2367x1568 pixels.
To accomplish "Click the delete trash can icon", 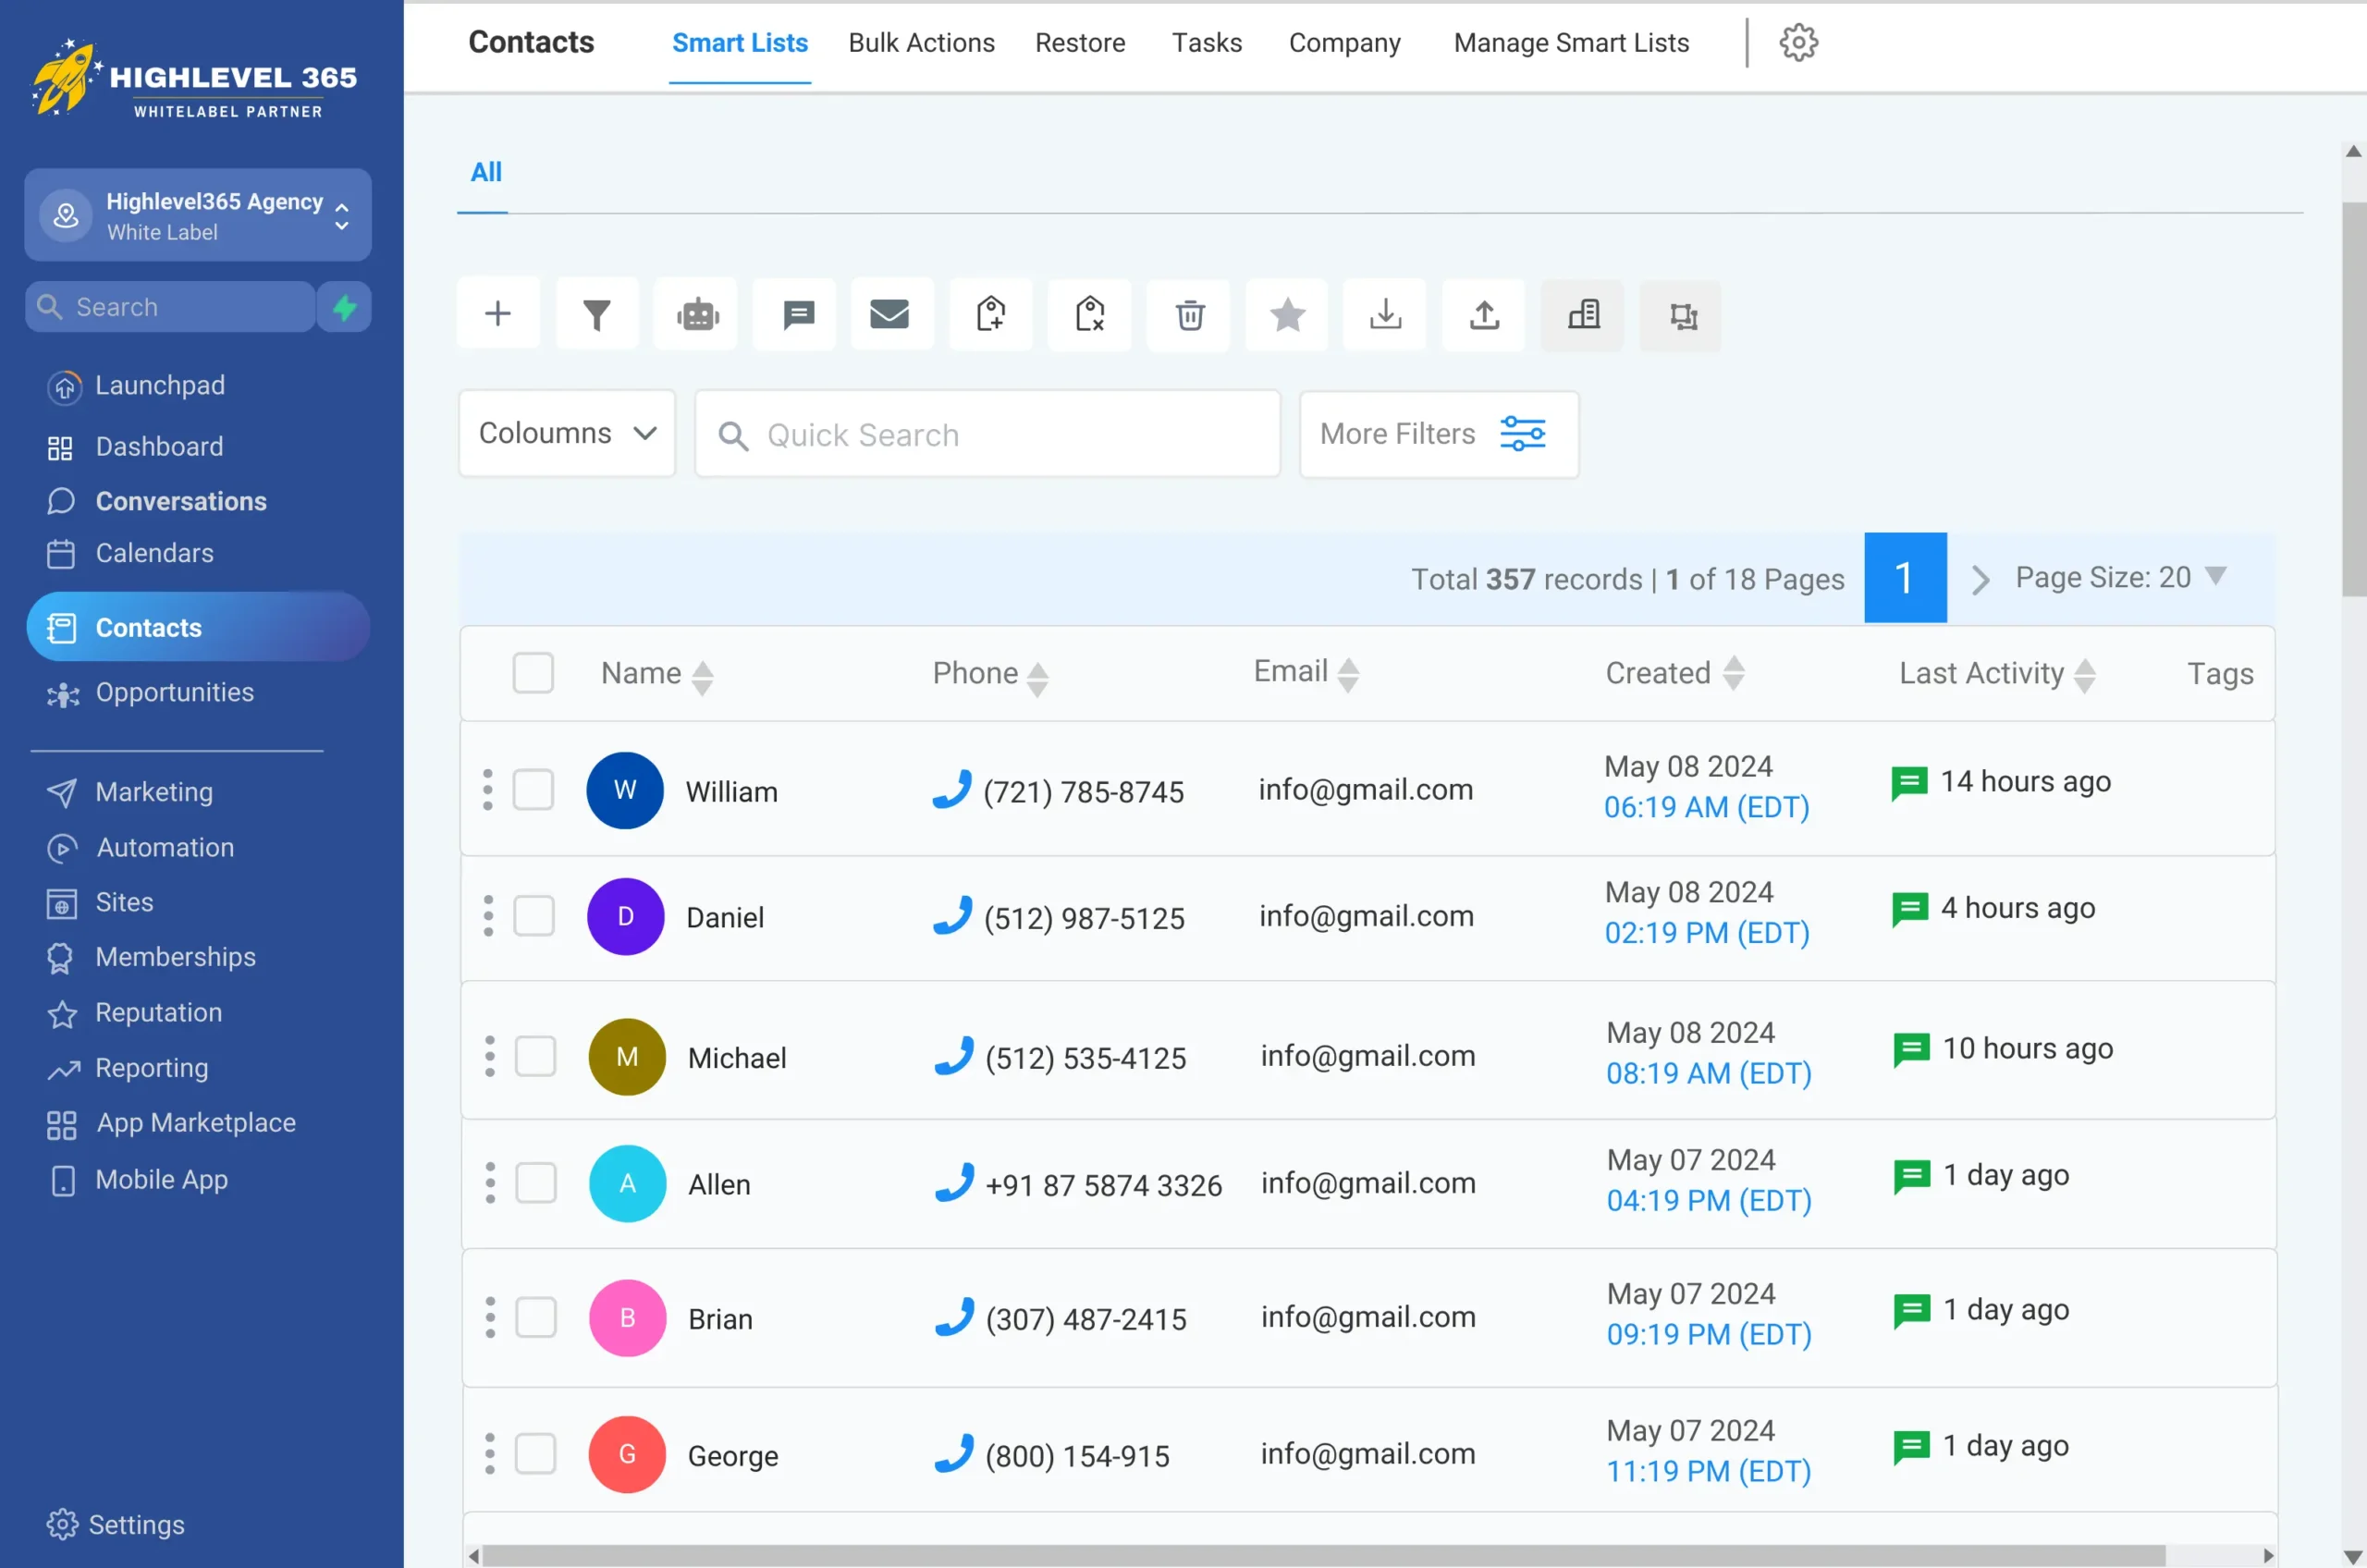I will pyautogui.click(x=1189, y=314).
